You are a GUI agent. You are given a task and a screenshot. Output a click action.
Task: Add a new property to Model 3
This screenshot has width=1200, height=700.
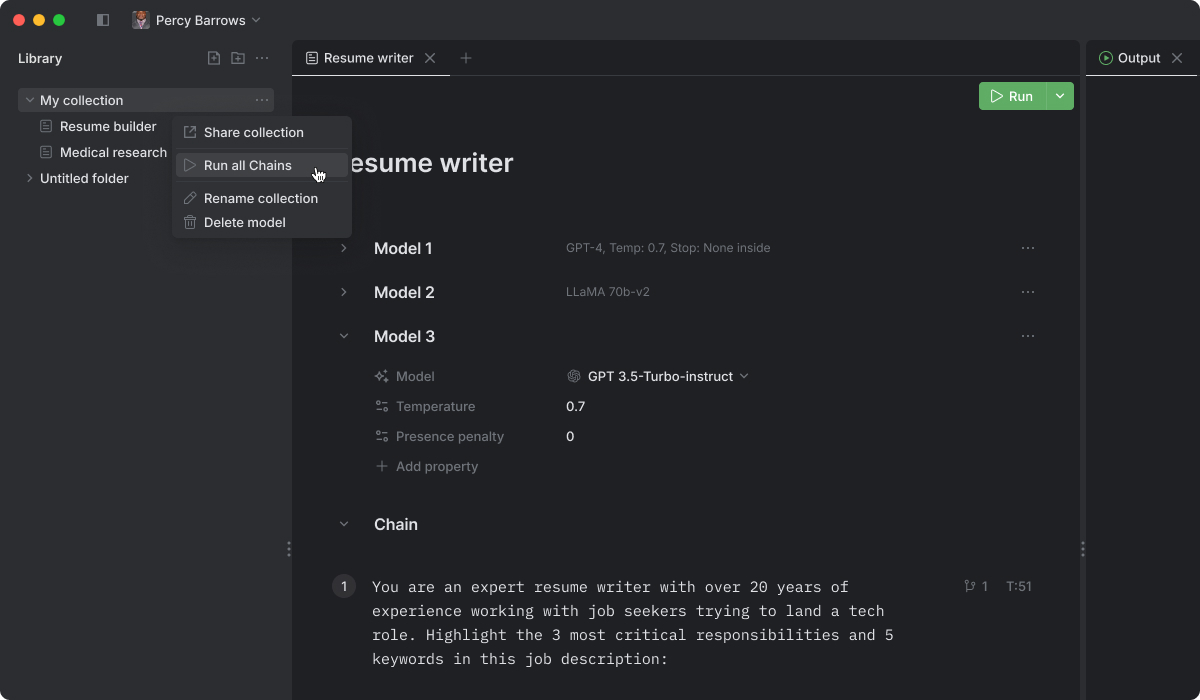tap(427, 466)
